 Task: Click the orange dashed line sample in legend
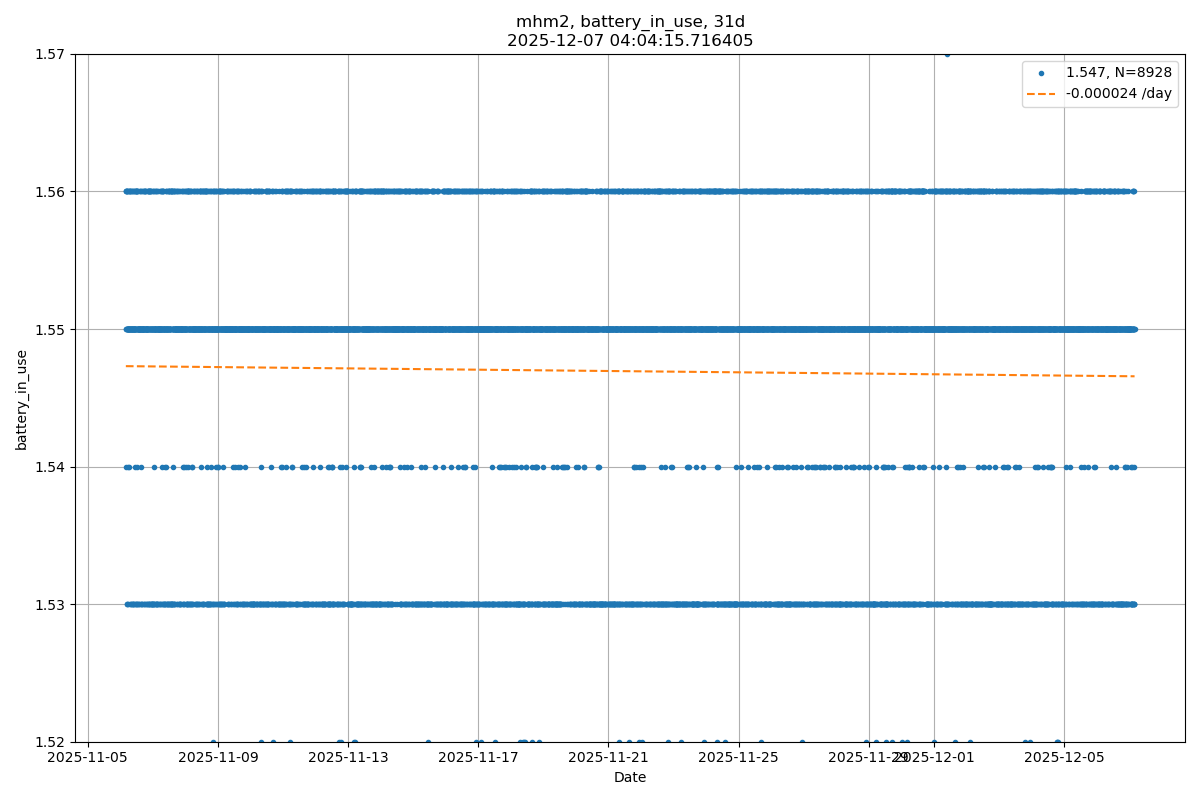(1041, 93)
